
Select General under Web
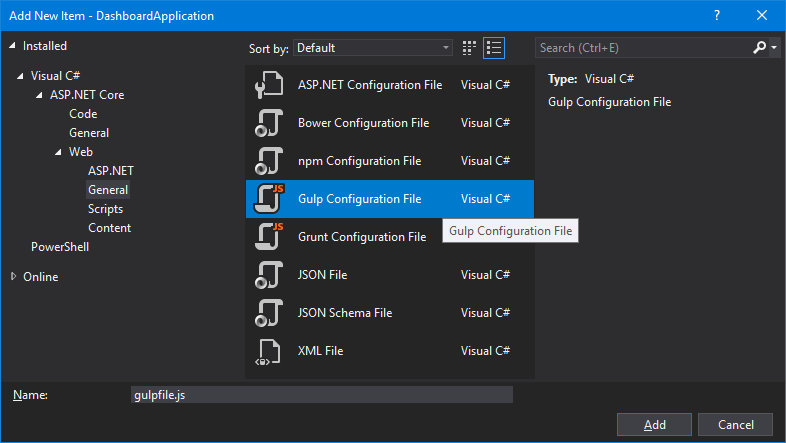[108, 190]
